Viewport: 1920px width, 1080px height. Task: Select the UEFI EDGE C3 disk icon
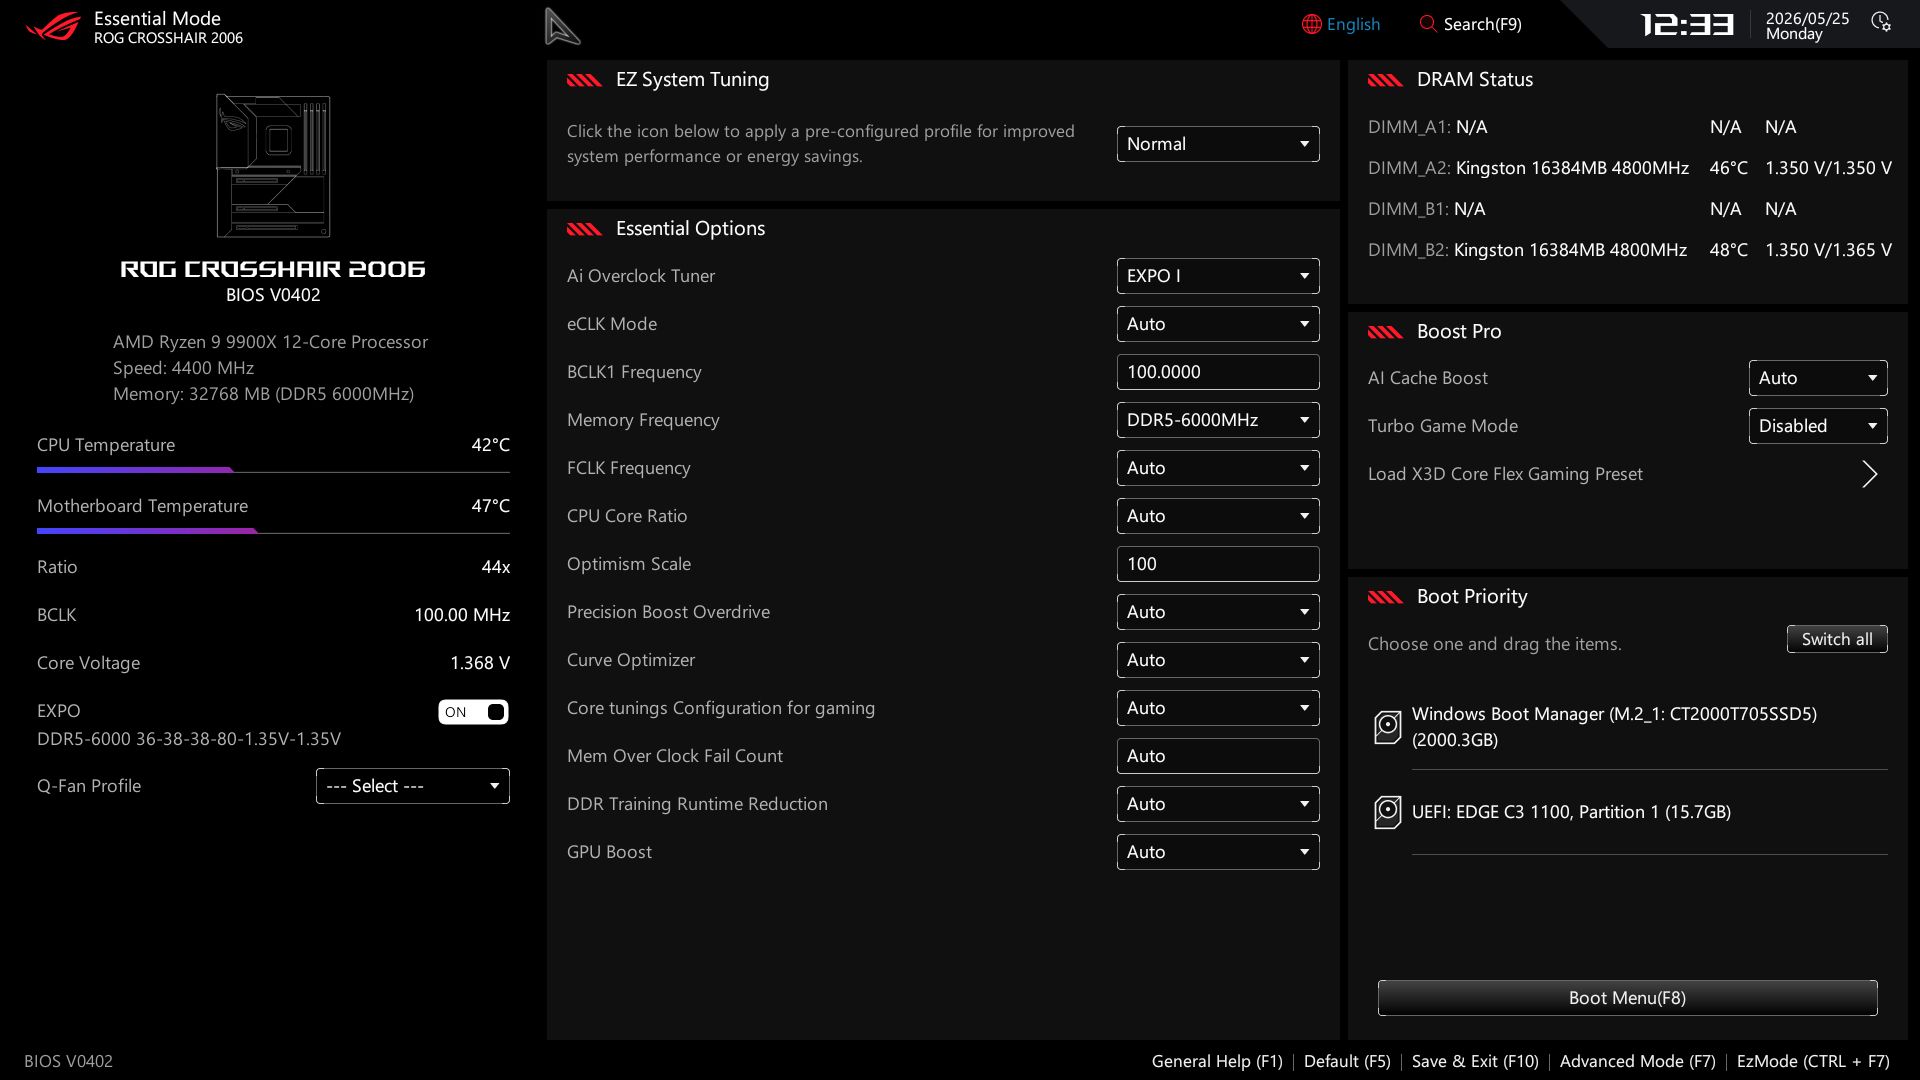click(x=1387, y=812)
